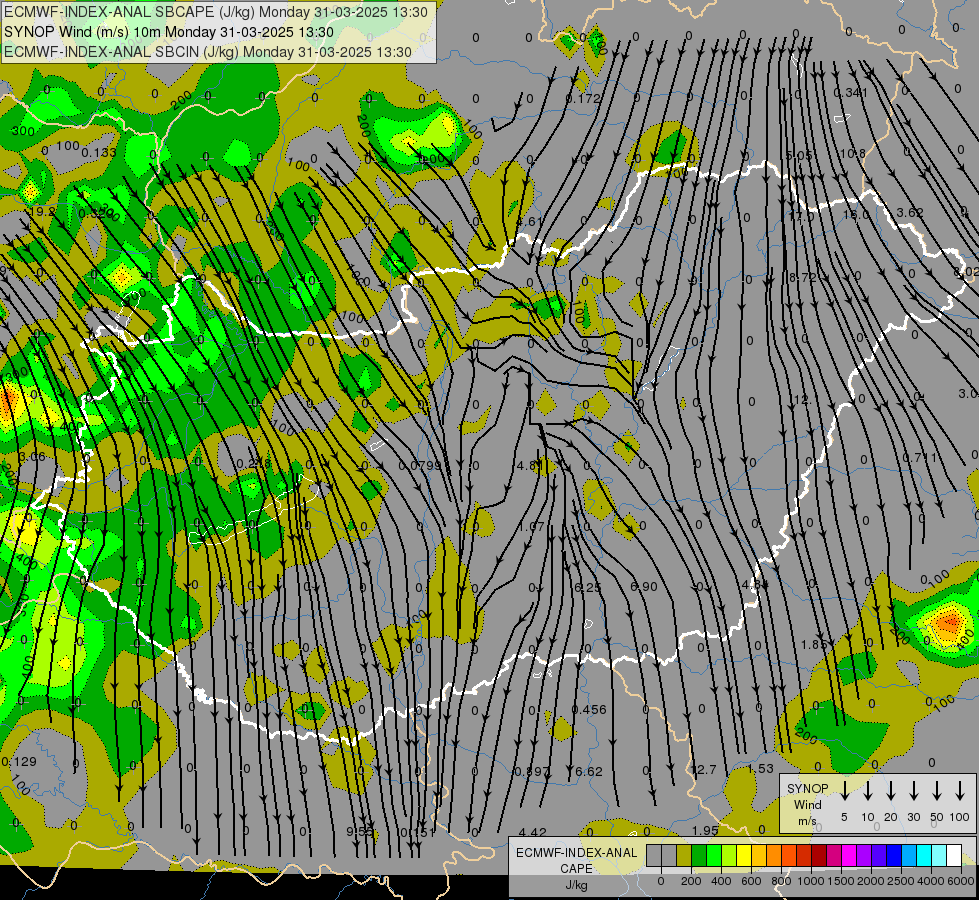Viewport: 979px width, 900px height.
Task: Click the map value 0.897
Action: point(531,772)
